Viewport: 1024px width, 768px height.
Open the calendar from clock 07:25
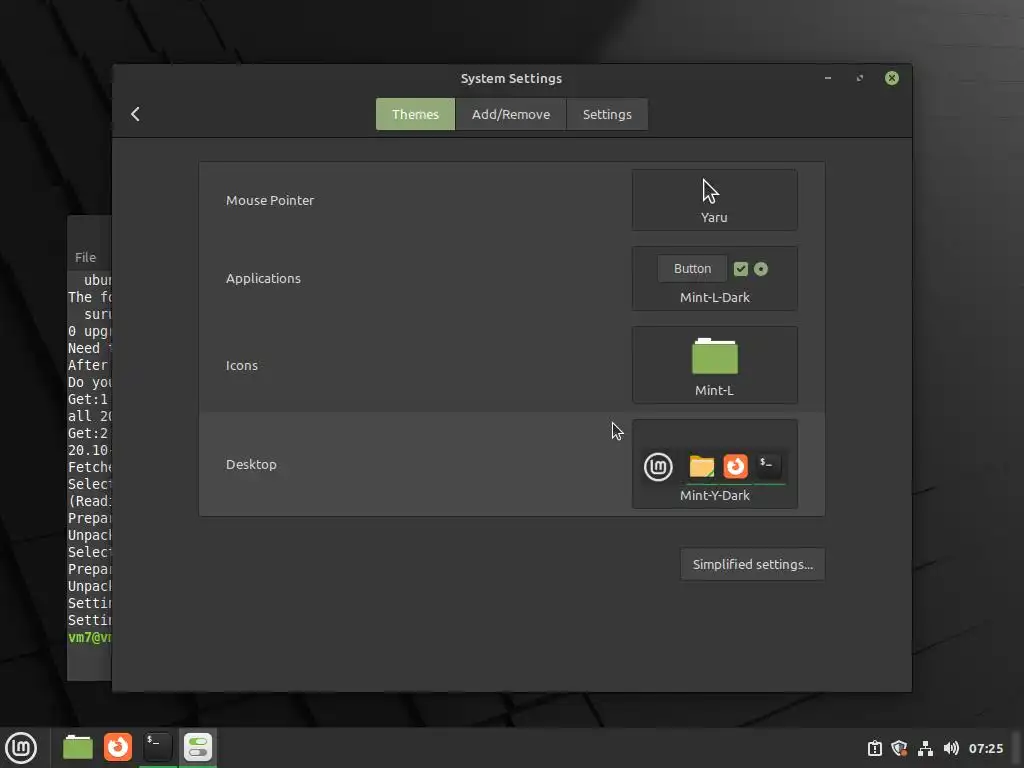click(x=985, y=748)
